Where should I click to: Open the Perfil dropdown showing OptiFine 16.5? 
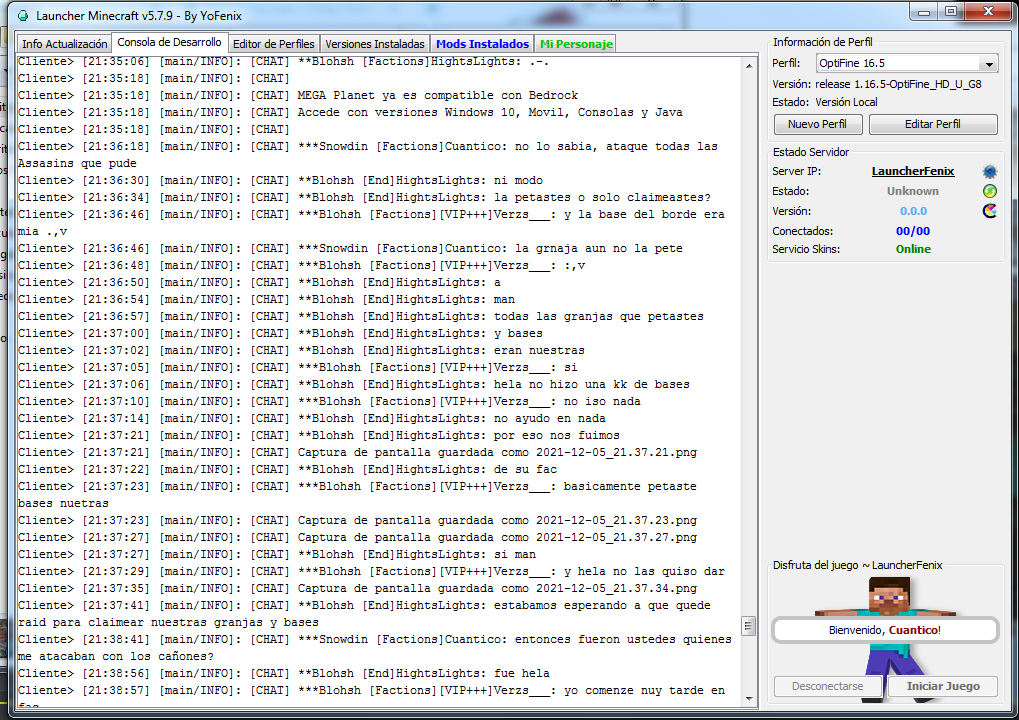[906, 64]
